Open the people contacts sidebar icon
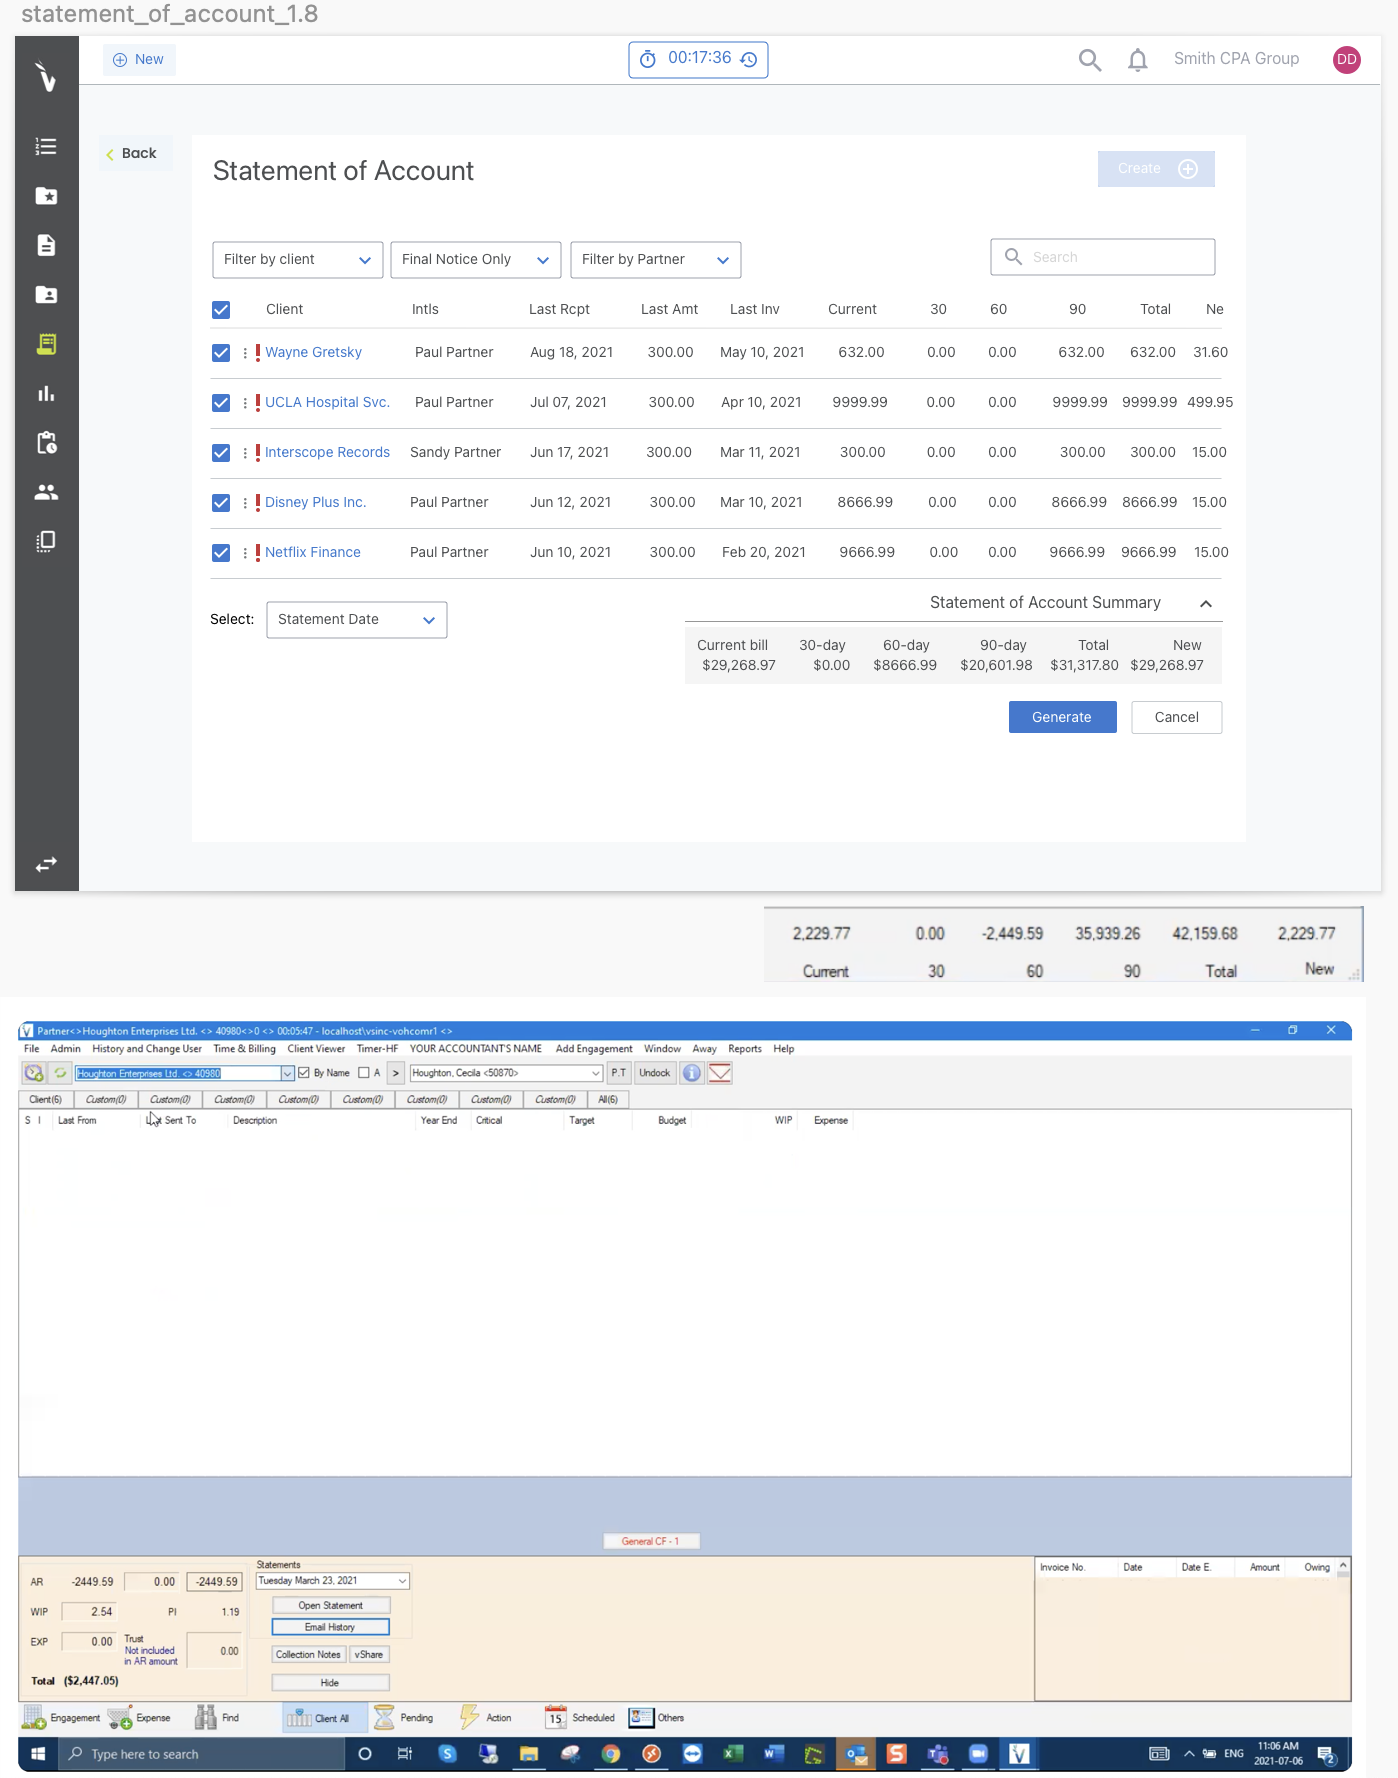The image size is (1398, 1778). (x=46, y=492)
